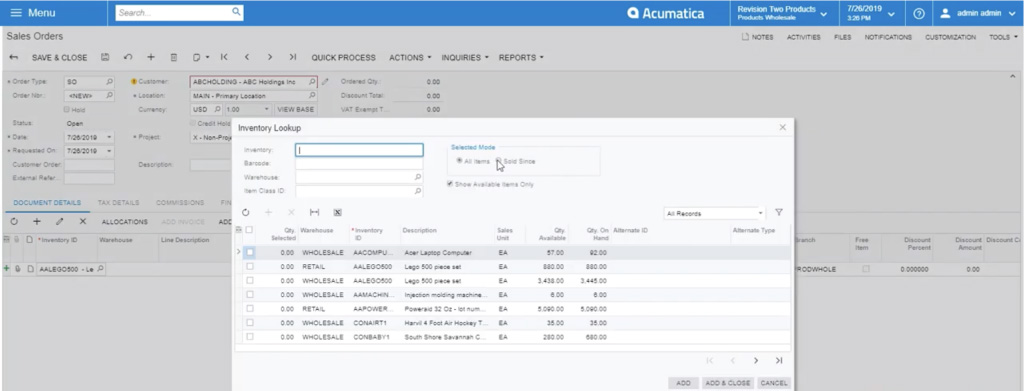Open the admin admin user menu
1024x391 pixels.
978,13
